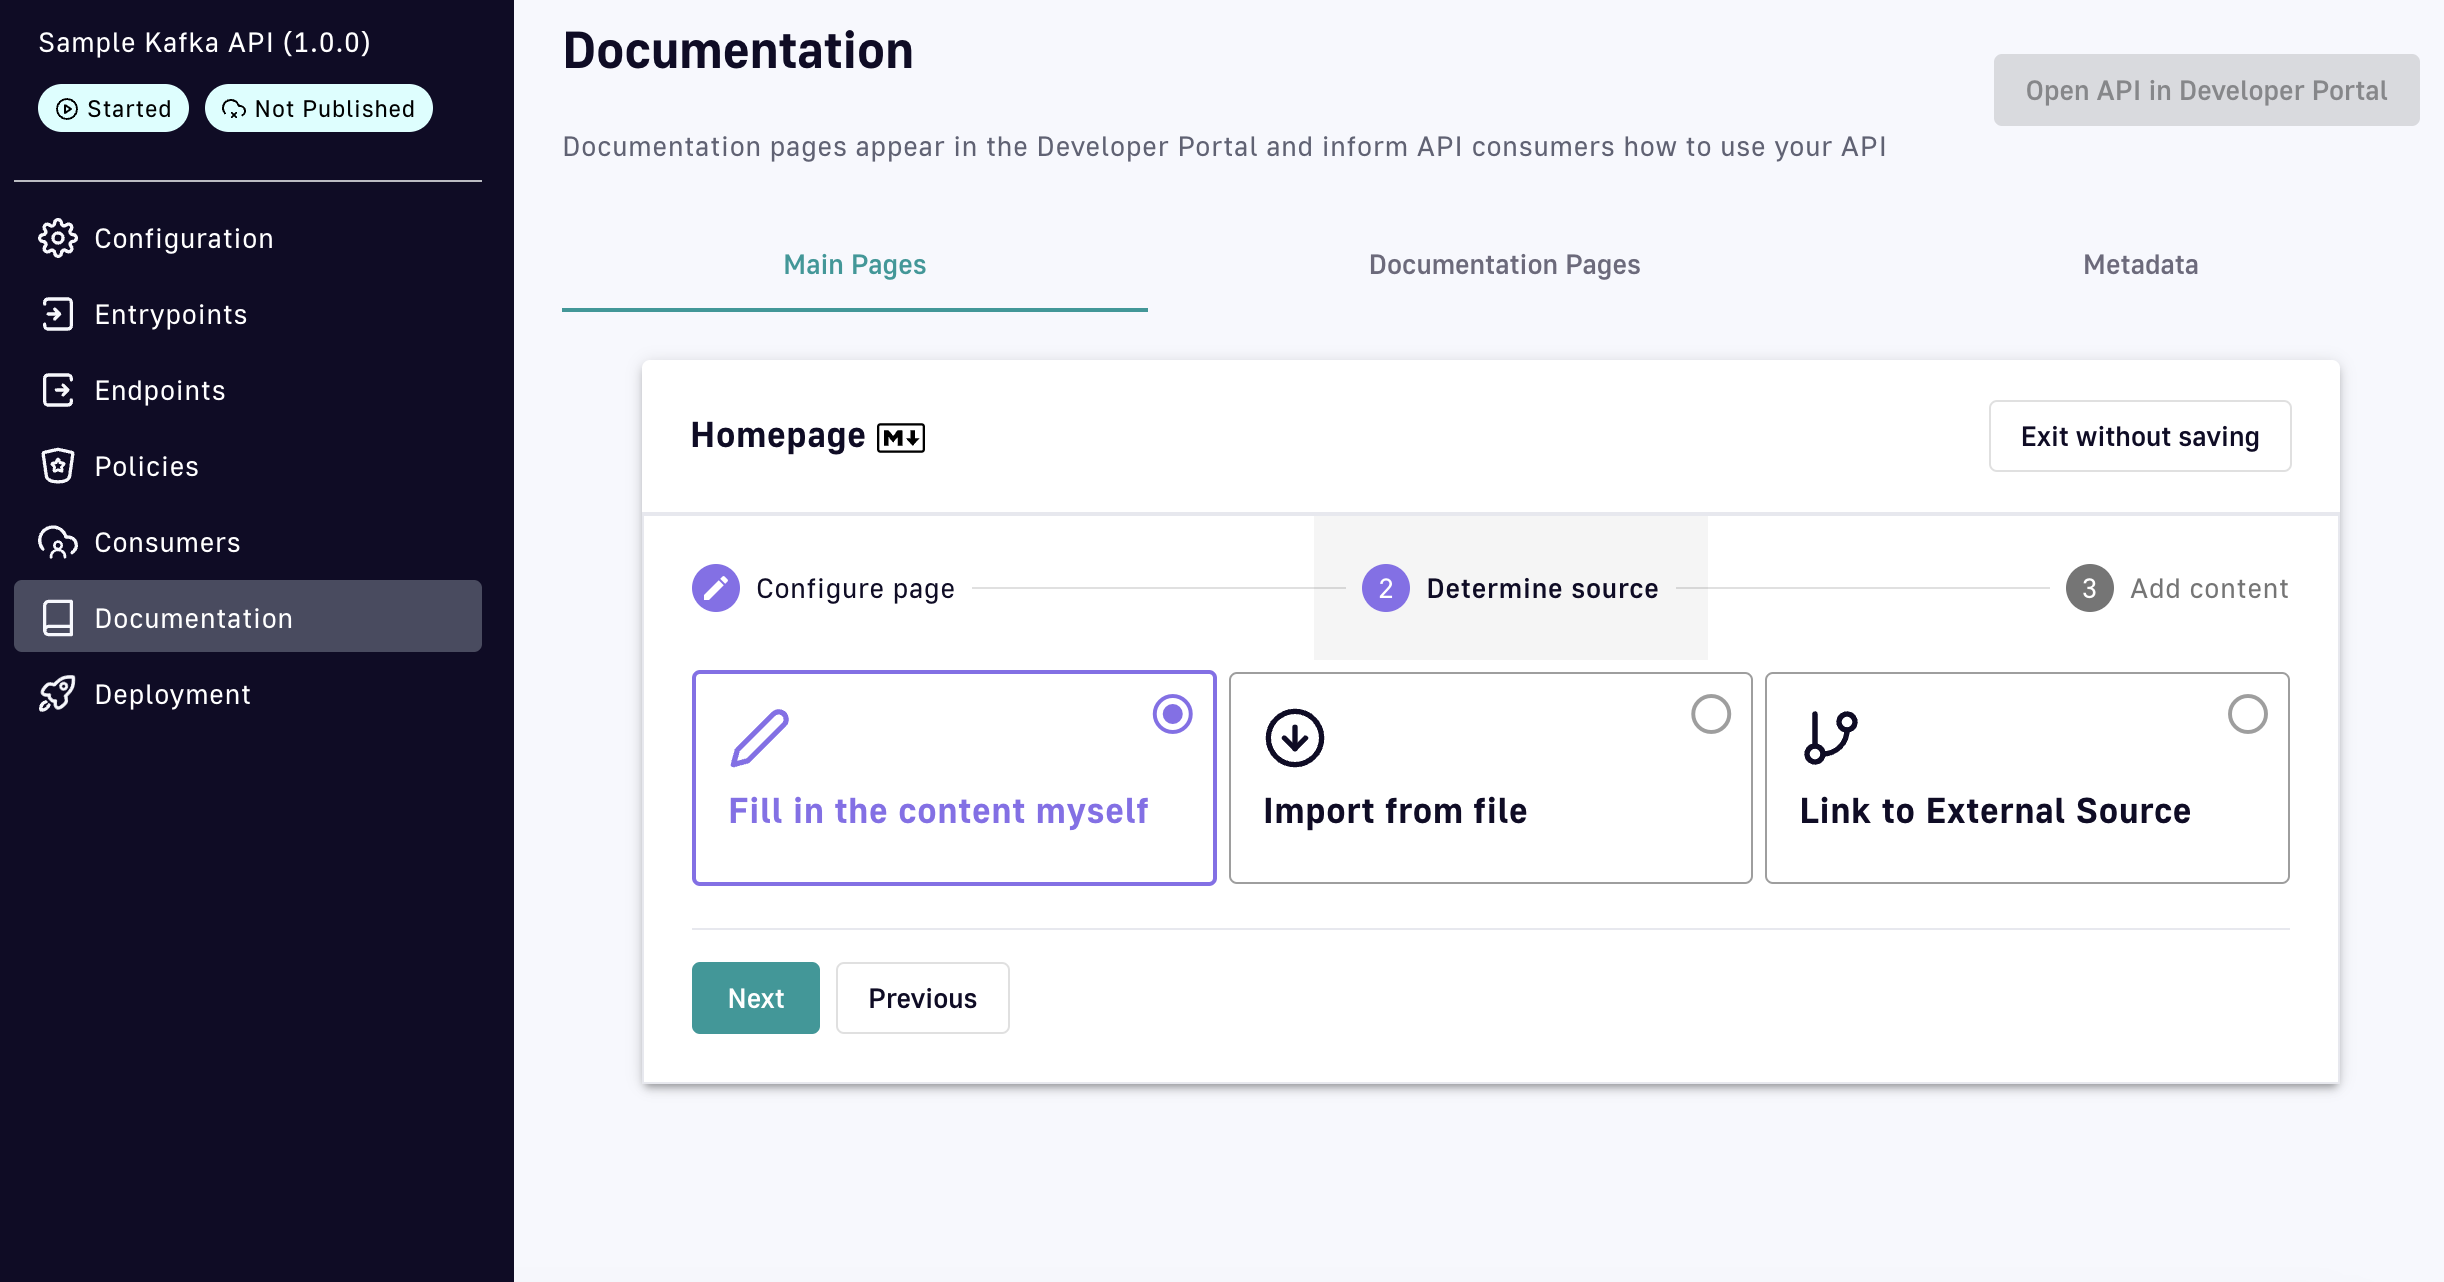This screenshot has height=1282, width=2444.
Task: Click the git branch icon on External Source
Action: [x=1830, y=738]
